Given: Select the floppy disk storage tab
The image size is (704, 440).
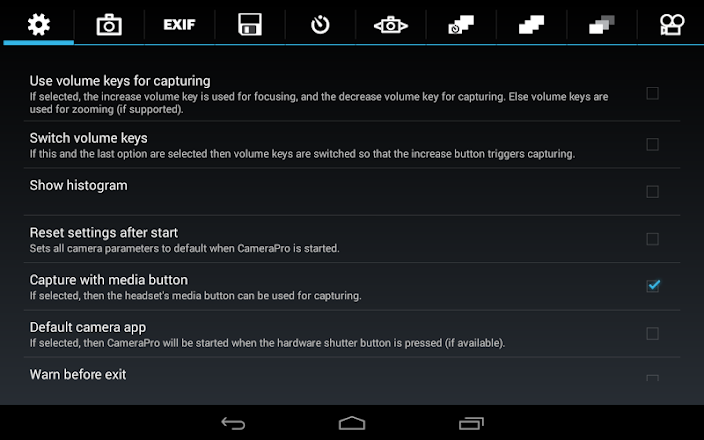Looking at the screenshot, I should click(x=250, y=24).
